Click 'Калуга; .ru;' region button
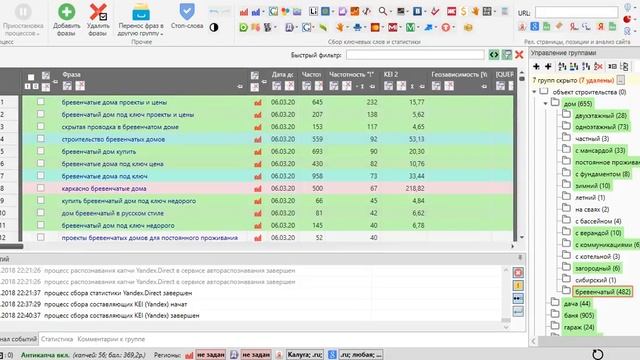 304,354
